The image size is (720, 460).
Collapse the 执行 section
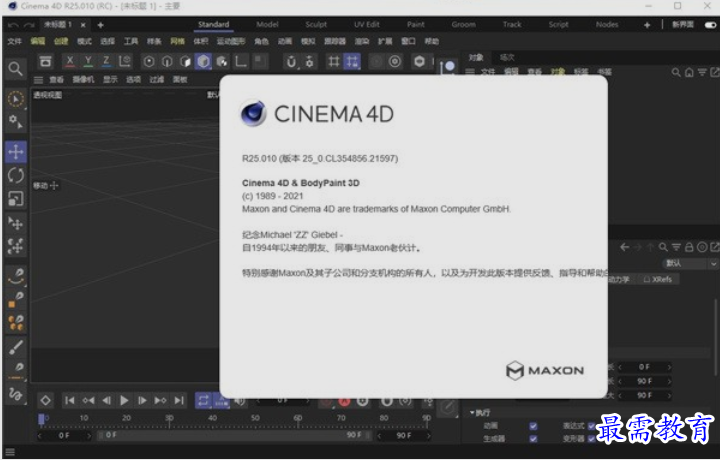coord(472,413)
